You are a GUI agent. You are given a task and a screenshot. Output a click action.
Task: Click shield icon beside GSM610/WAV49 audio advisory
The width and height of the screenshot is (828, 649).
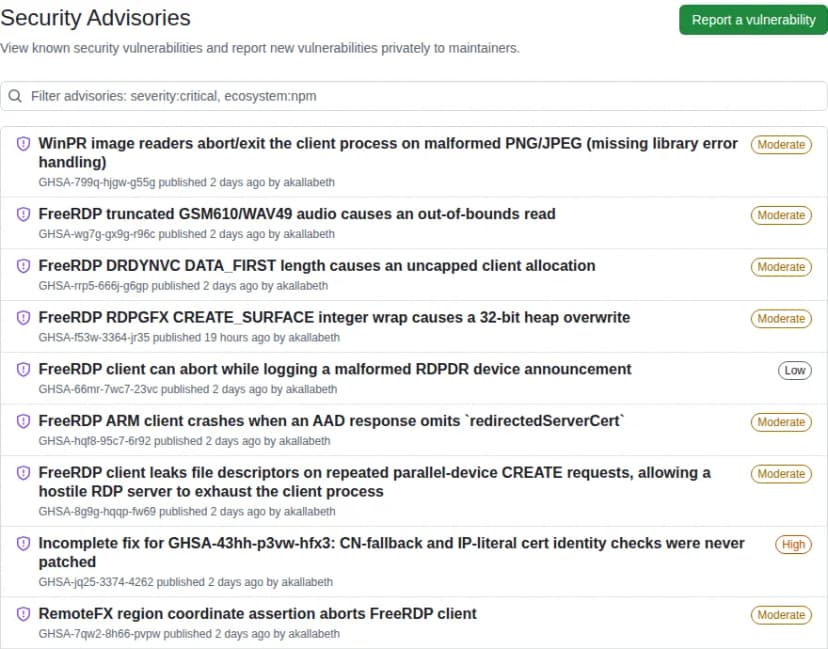click(23, 214)
